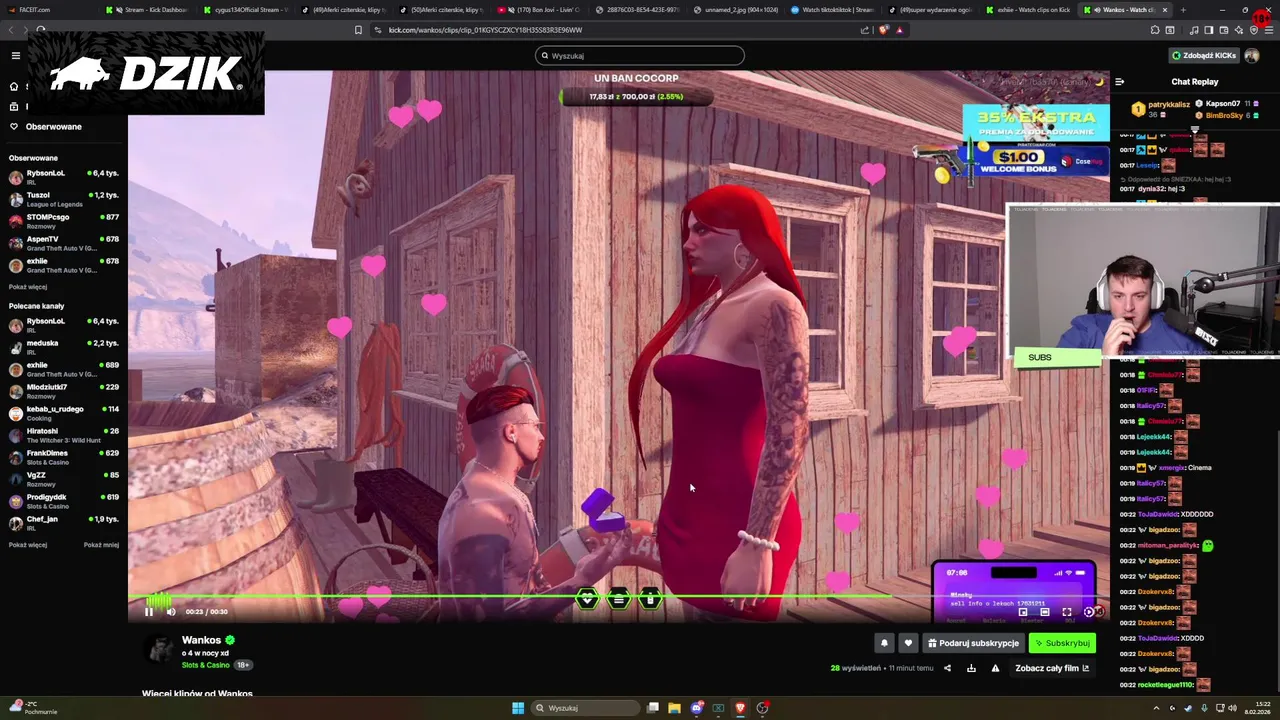Share page via address bar share icon

click(x=864, y=30)
